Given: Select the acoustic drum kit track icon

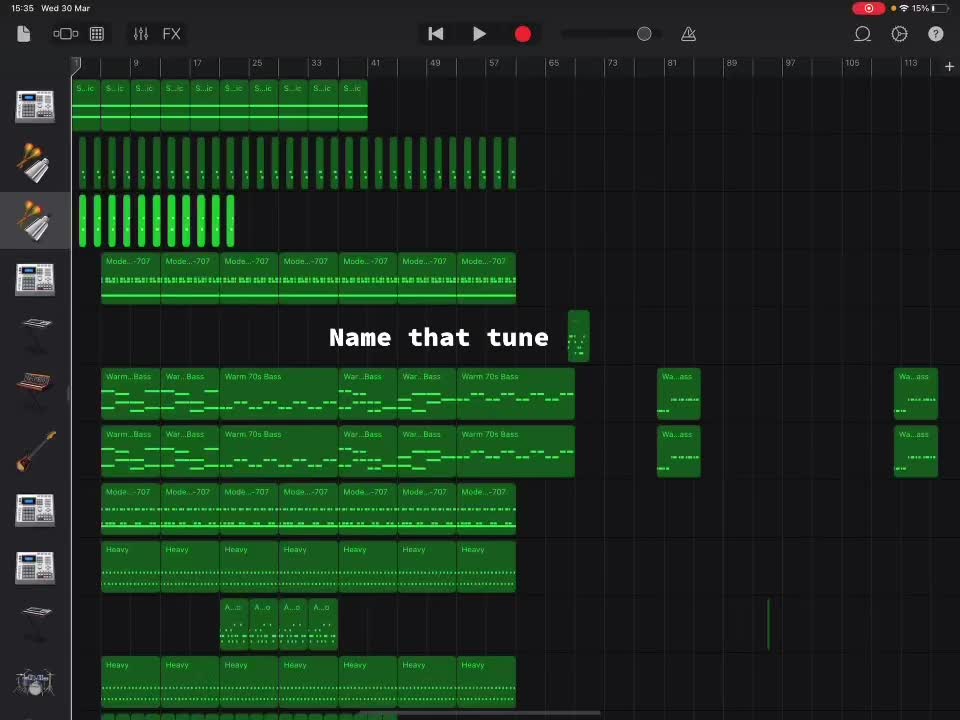Looking at the screenshot, I should coord(35,684).
